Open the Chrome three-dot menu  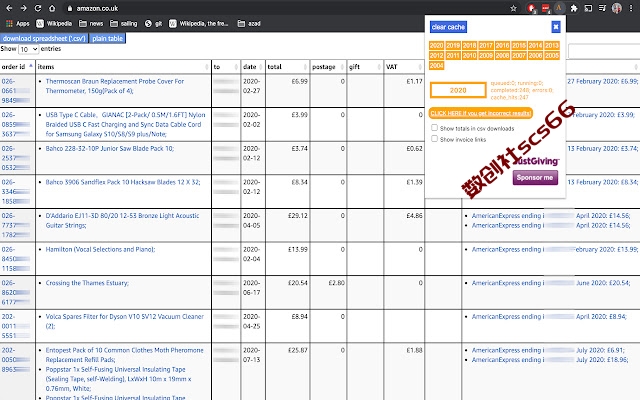pyautogui.click(x=631, y=8)
